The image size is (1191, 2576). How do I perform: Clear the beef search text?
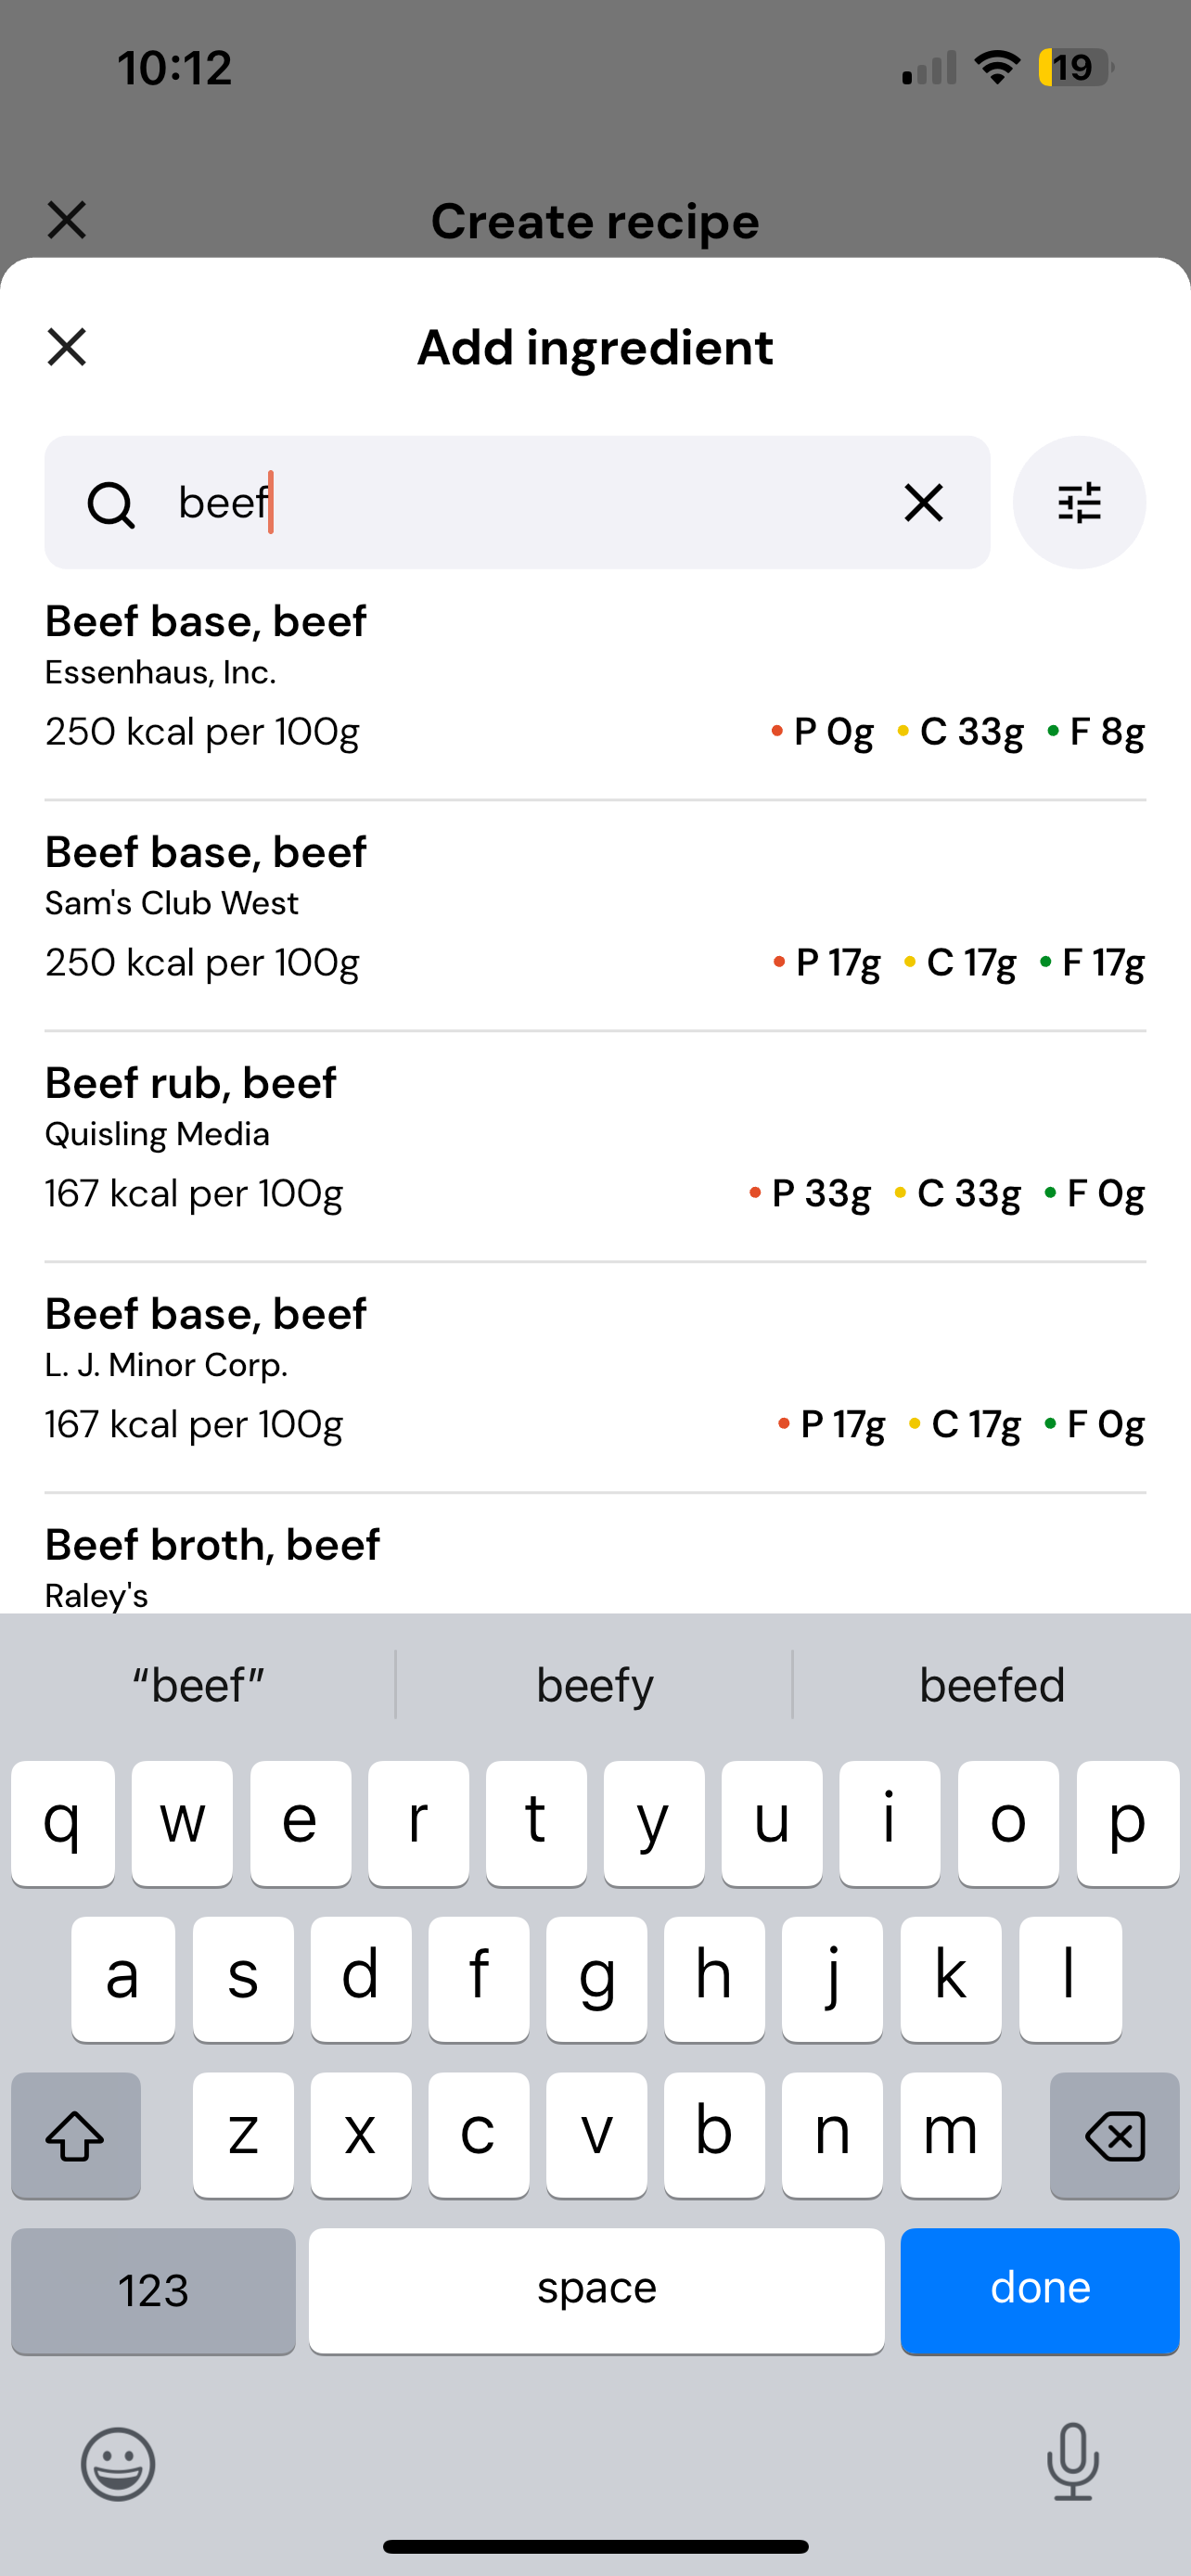[x=923, y=502]
